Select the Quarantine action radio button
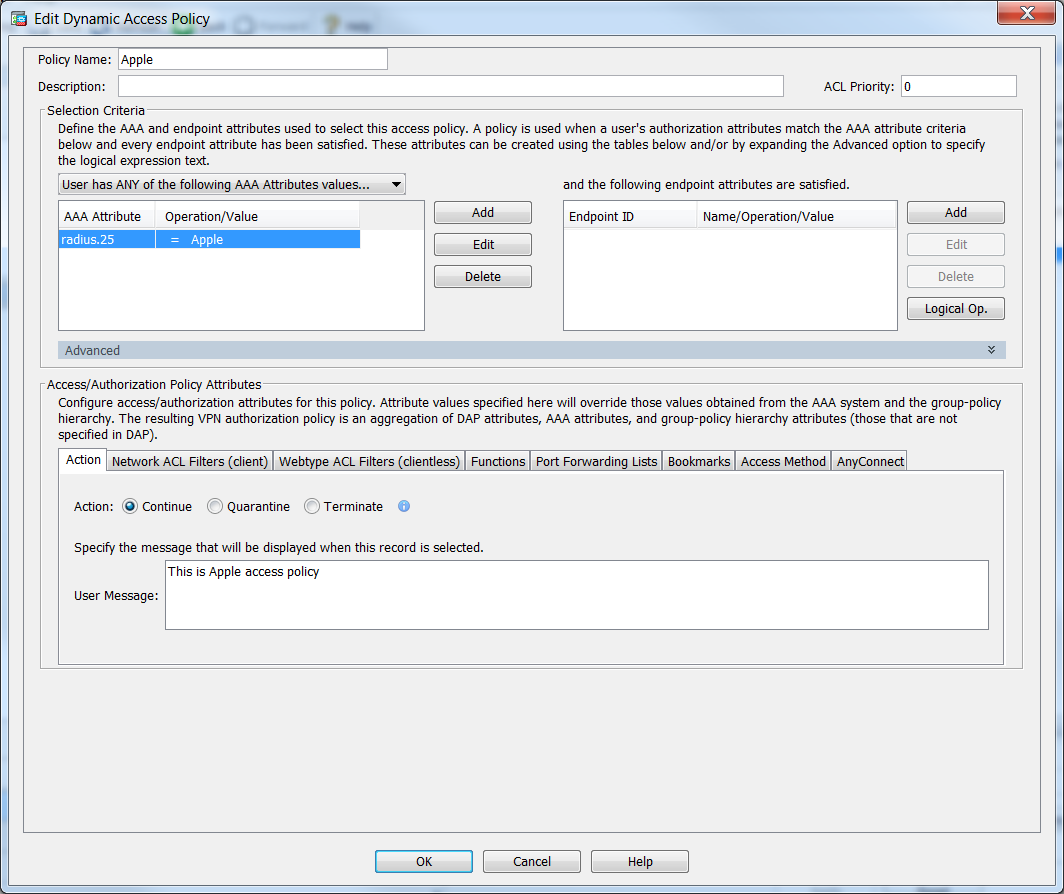The width and height of the screenshot is (1064, 894). click(215, 507)
